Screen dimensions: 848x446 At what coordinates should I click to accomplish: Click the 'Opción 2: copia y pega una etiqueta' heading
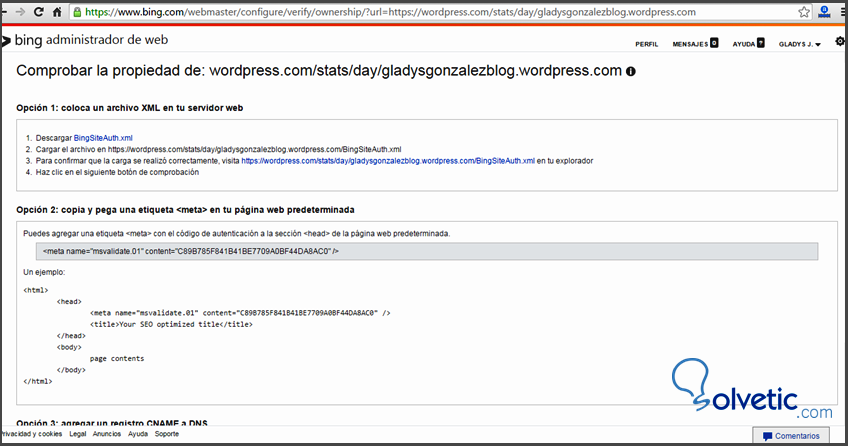tap(185, 210)
